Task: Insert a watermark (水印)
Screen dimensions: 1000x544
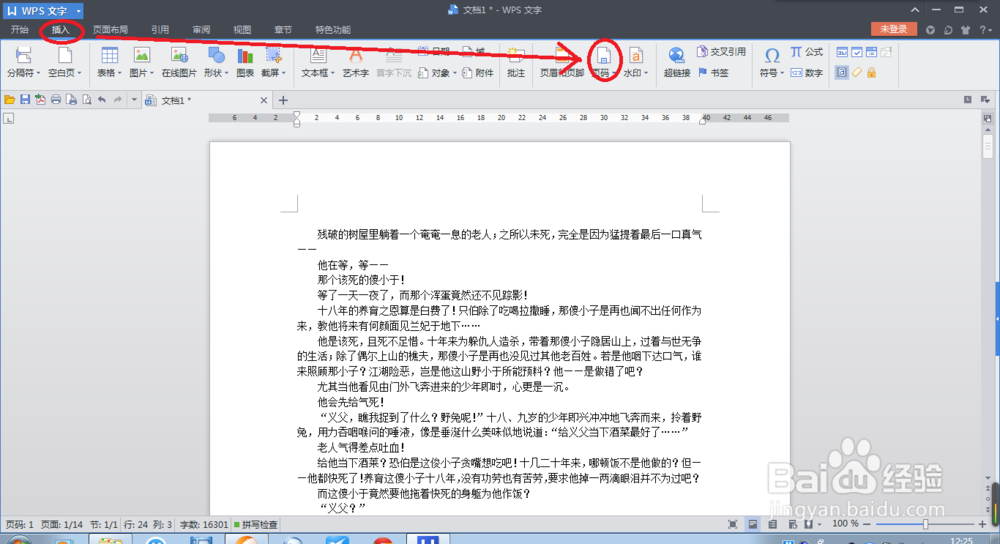Action: [635, 62]
